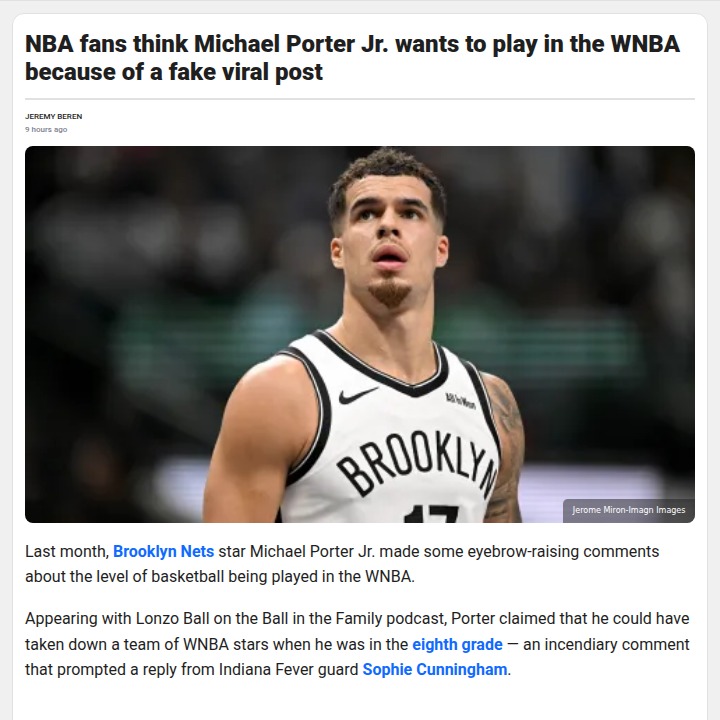
Task: Click the Nike swoosh on the jersey
Action: click(x=358, y=395)
